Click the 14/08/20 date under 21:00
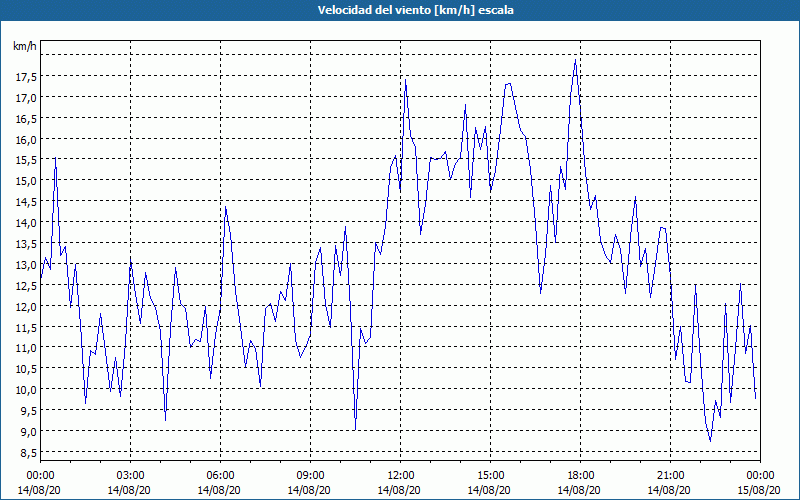This screenshot has width=800, height=500. (669, 490)
